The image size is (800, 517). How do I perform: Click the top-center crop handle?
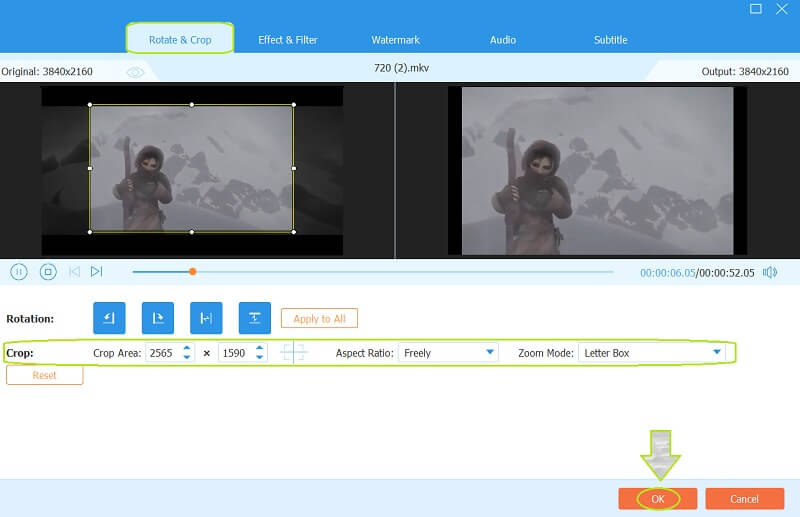pyautogui.click(x=192, y=105)
